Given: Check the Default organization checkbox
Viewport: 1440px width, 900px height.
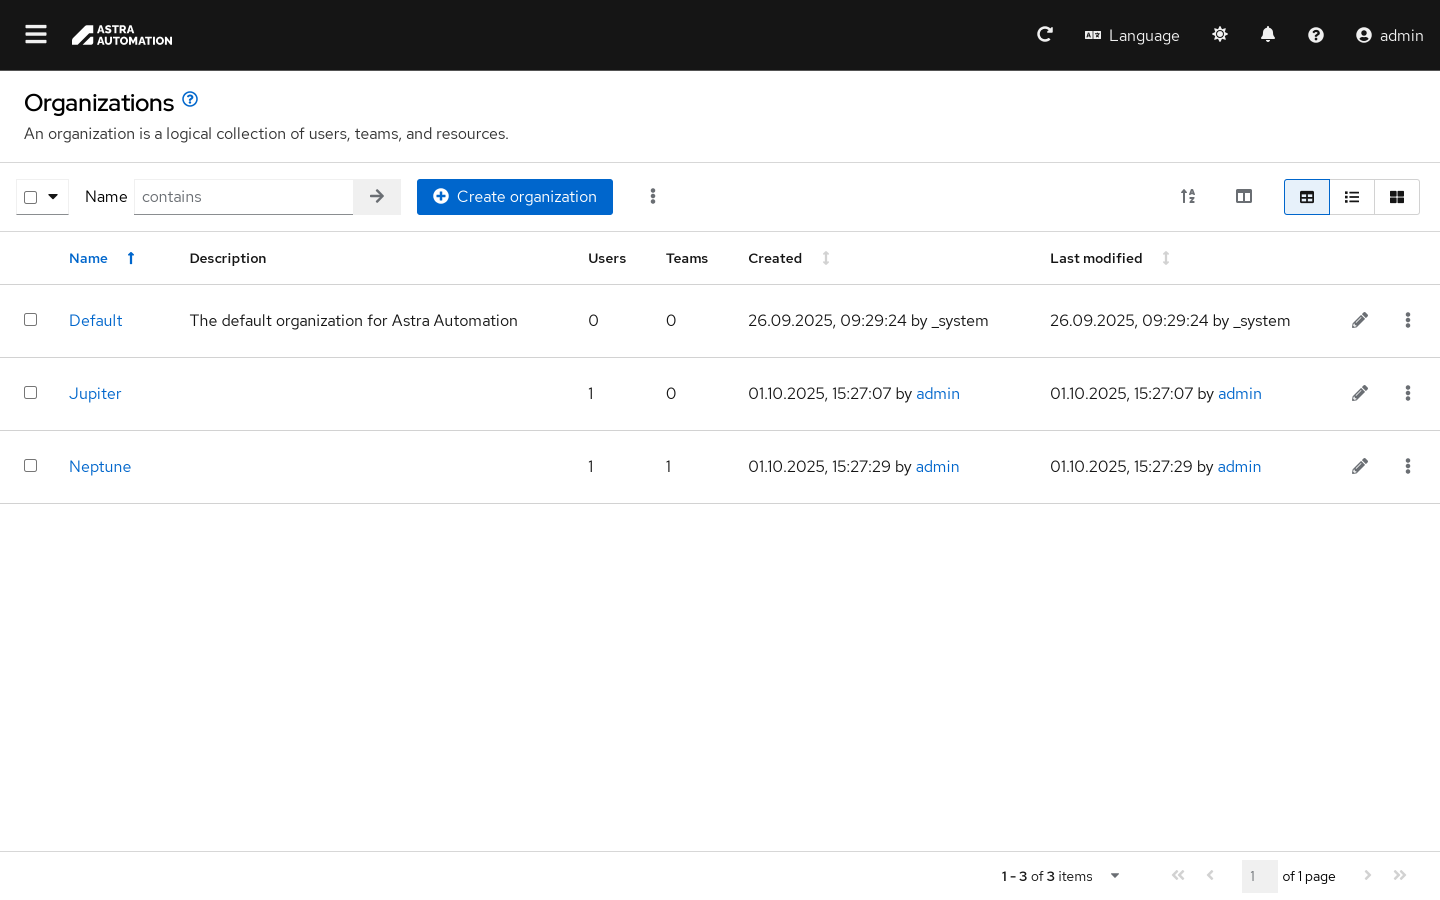Looking at the screenshot, I should coord(31,320).
